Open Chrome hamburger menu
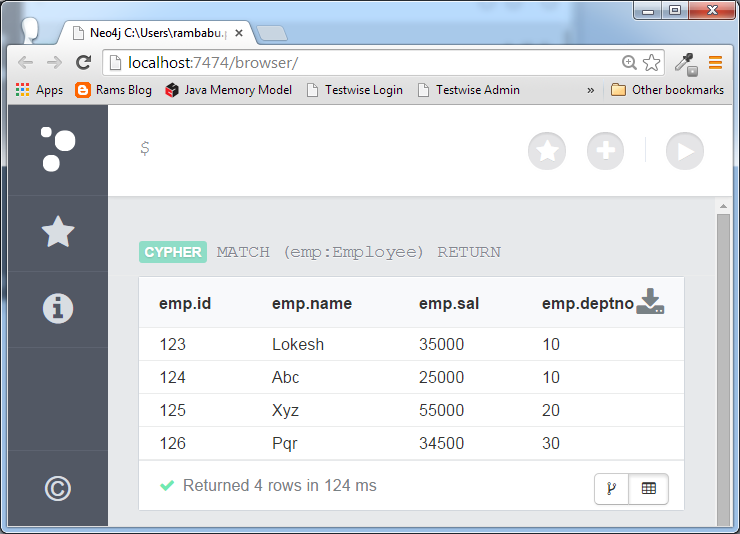This screenshot has height=534, width=740. pyautogui.click(x=715, y=62)
